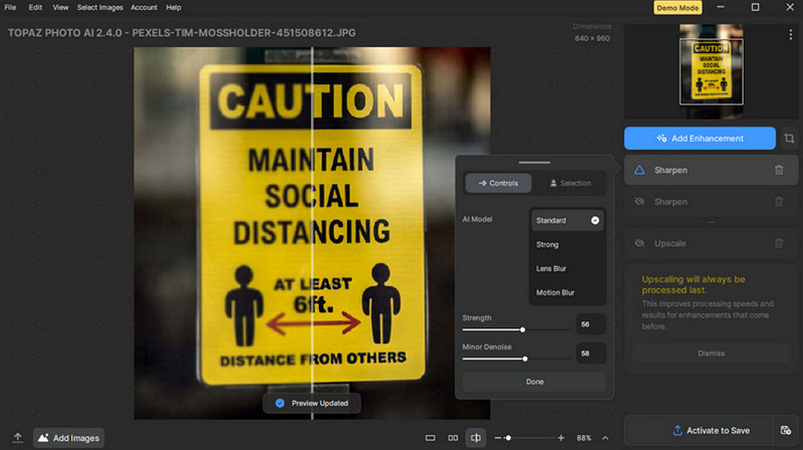The height and width of the screenshot is (450, 803).
Task: Click the zoom slider handle
Action: 508,438
